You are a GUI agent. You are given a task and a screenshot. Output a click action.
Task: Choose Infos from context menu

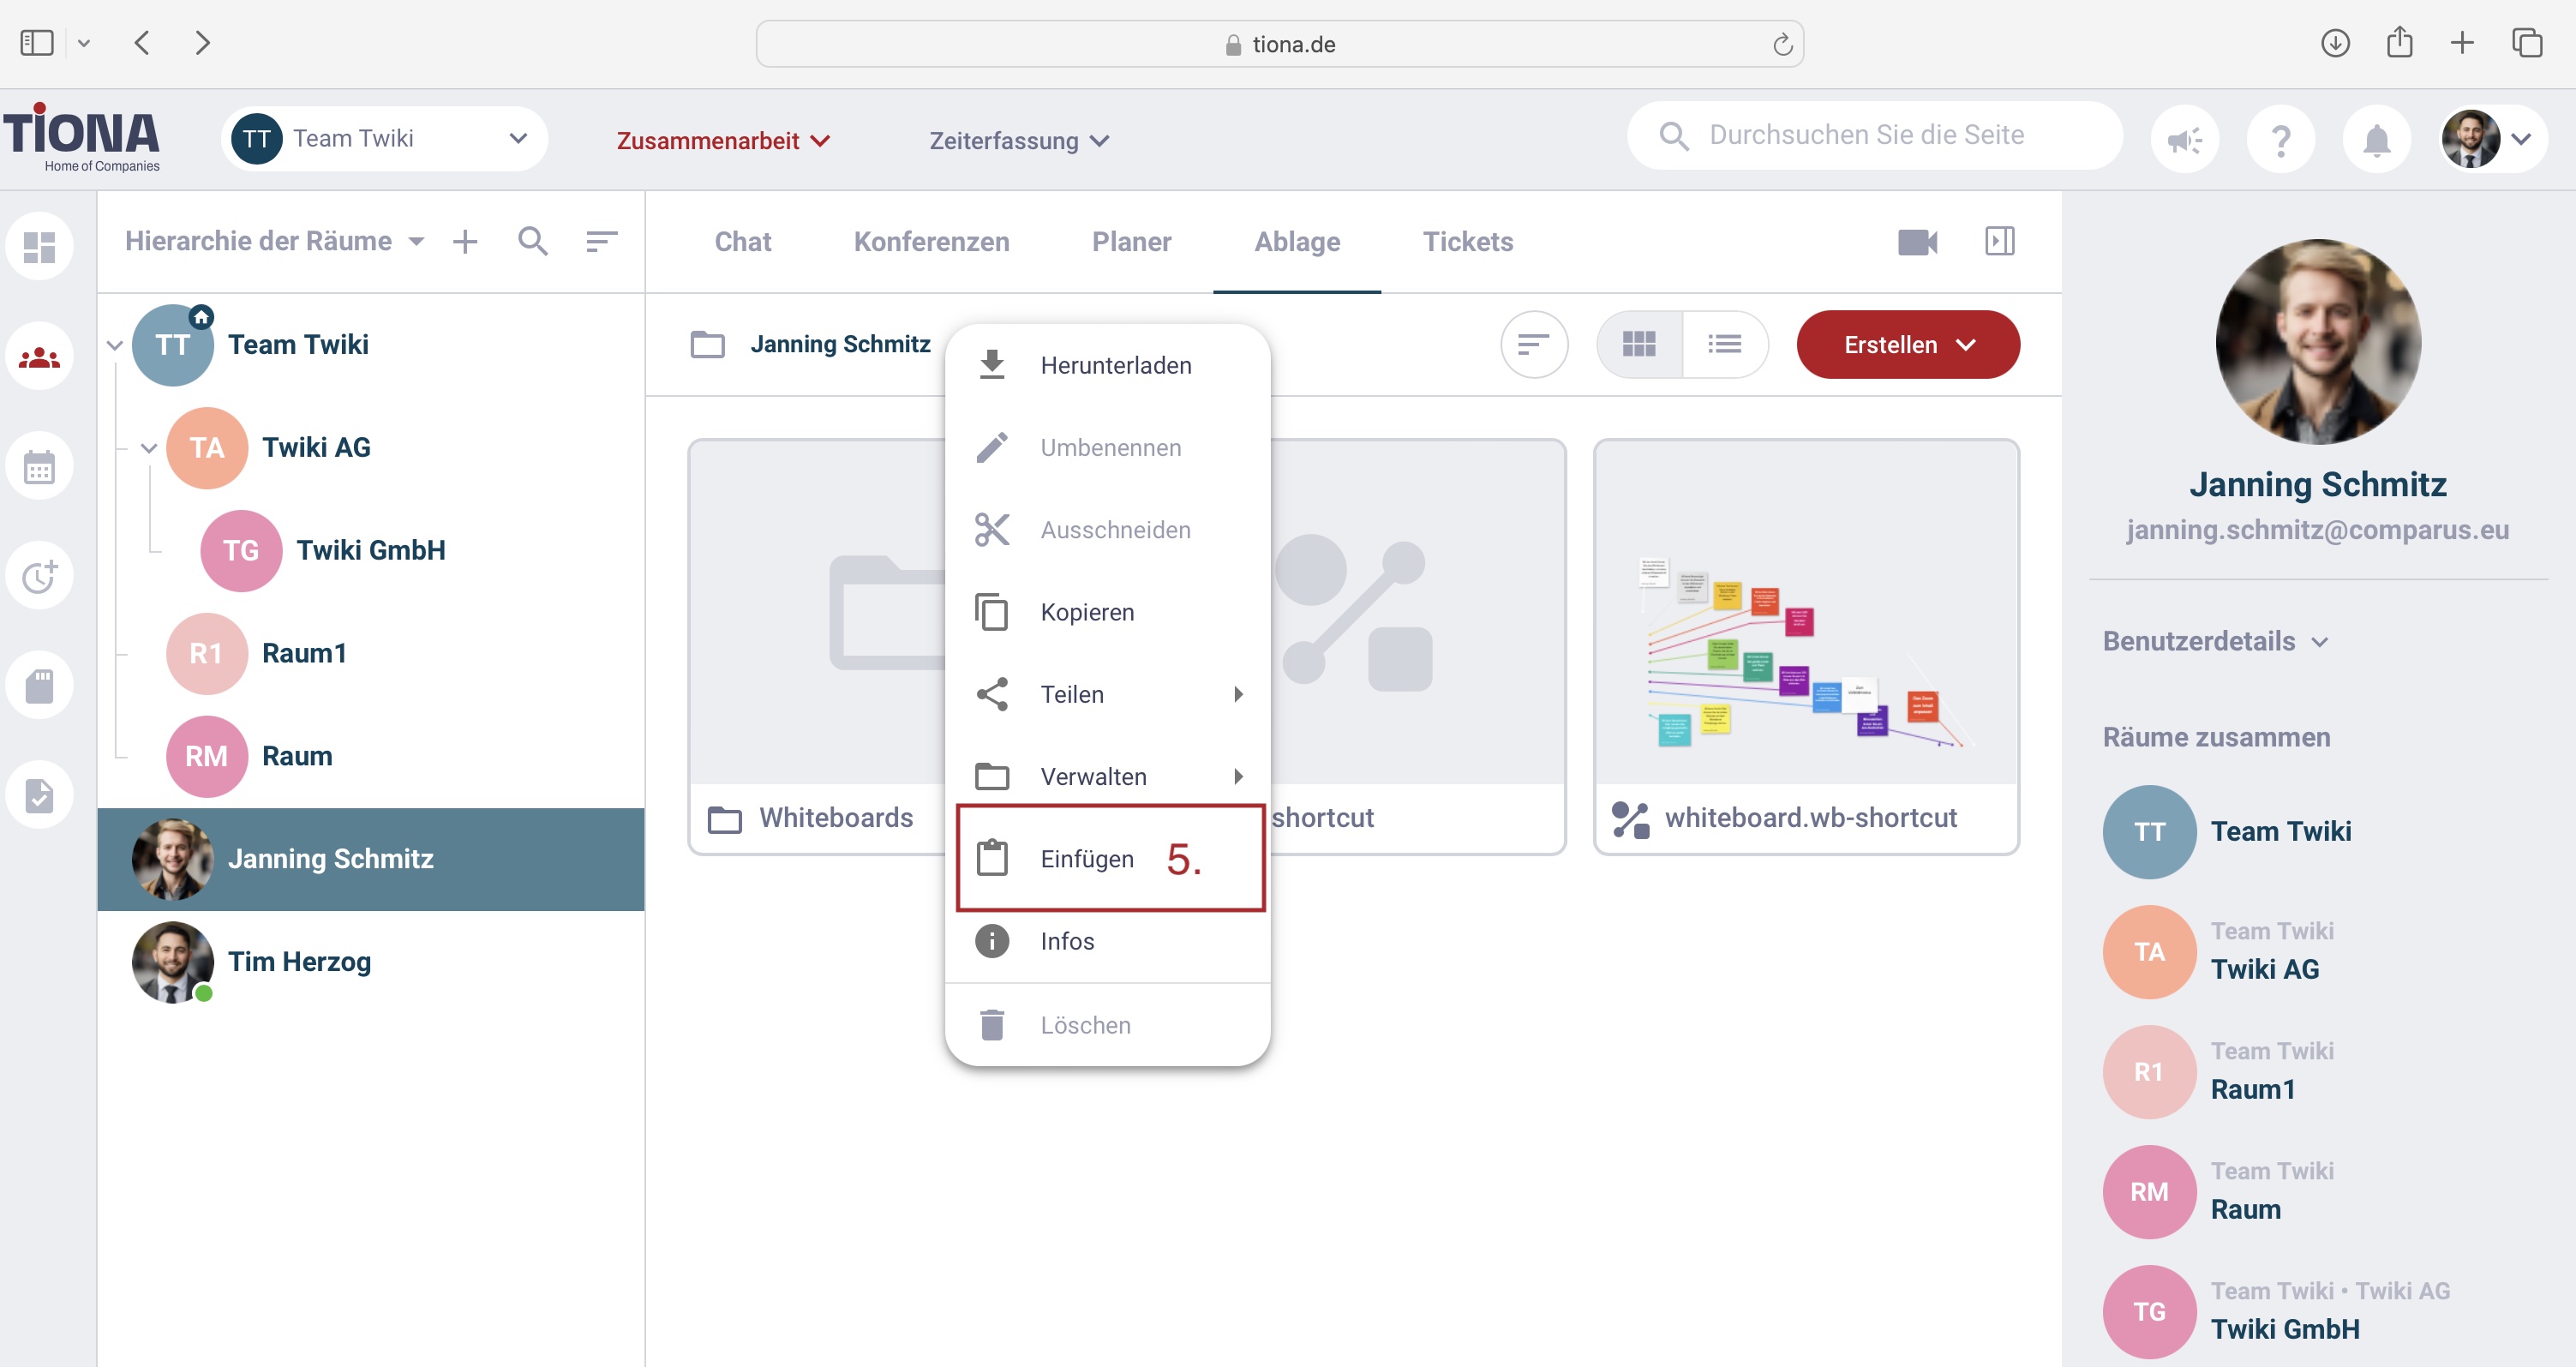click(x=1107, y=941)
